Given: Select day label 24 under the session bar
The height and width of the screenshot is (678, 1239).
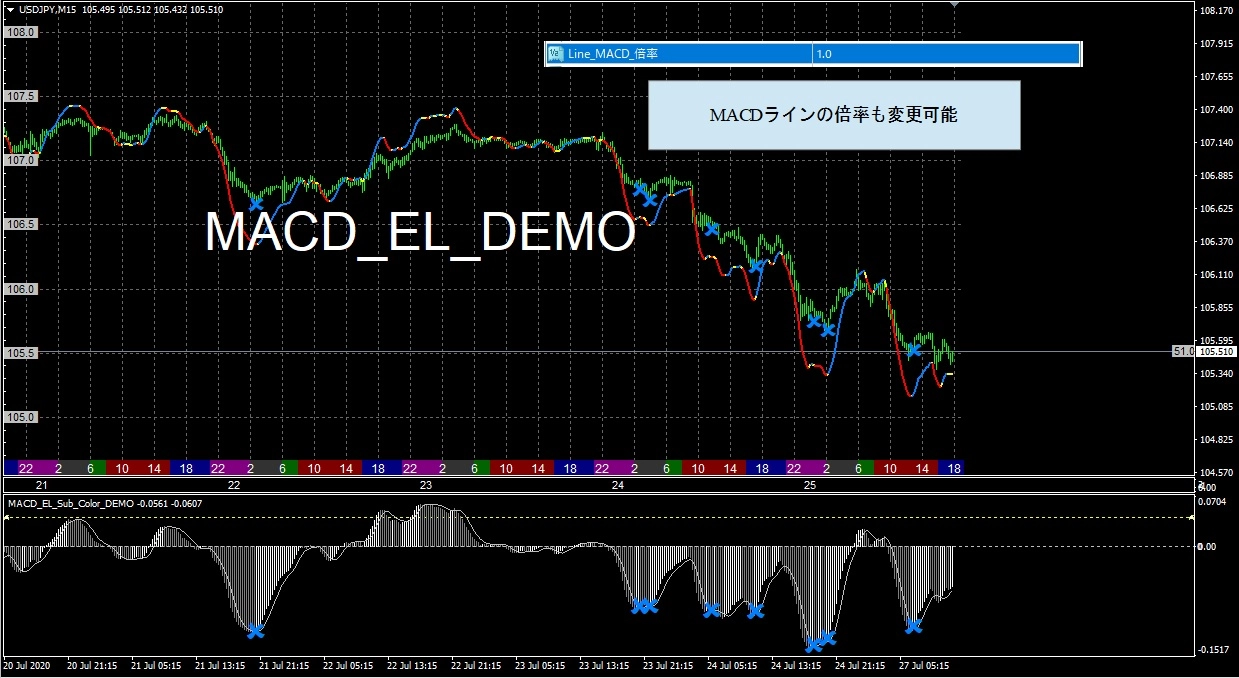Looking at the screenshot, I should coord(618,485).
